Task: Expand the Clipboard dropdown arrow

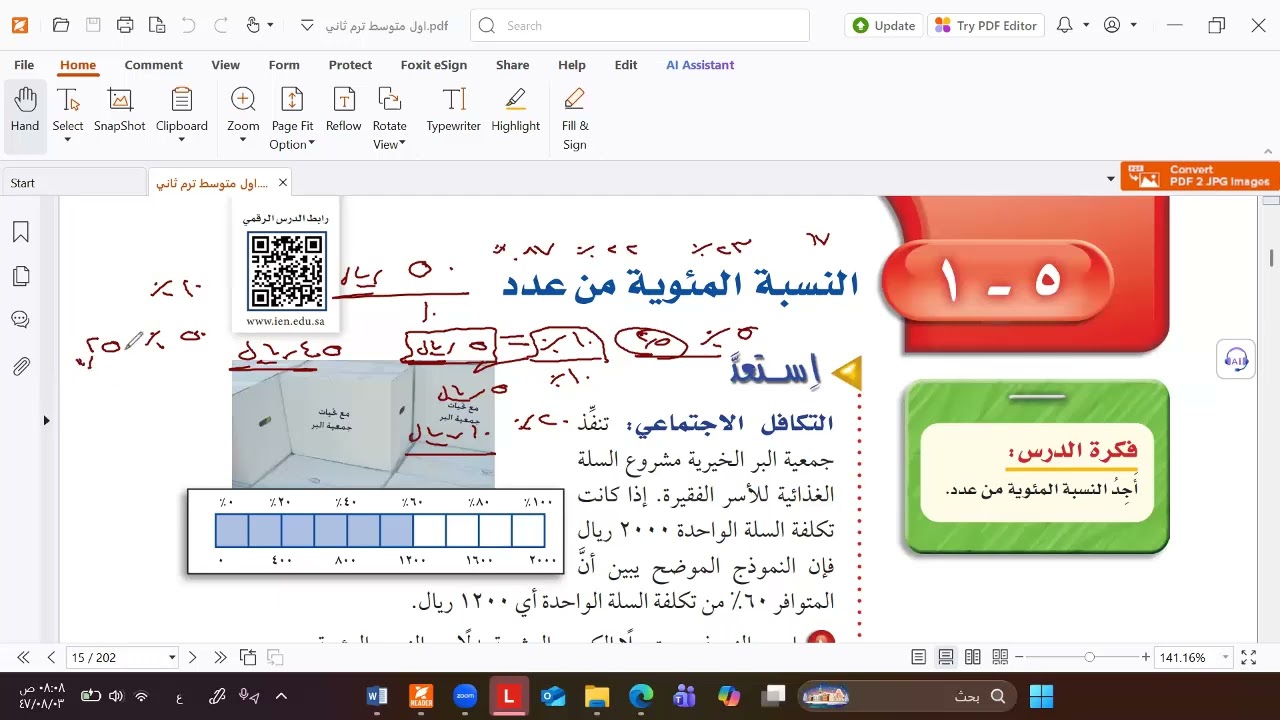Action: tap(181, 140)
